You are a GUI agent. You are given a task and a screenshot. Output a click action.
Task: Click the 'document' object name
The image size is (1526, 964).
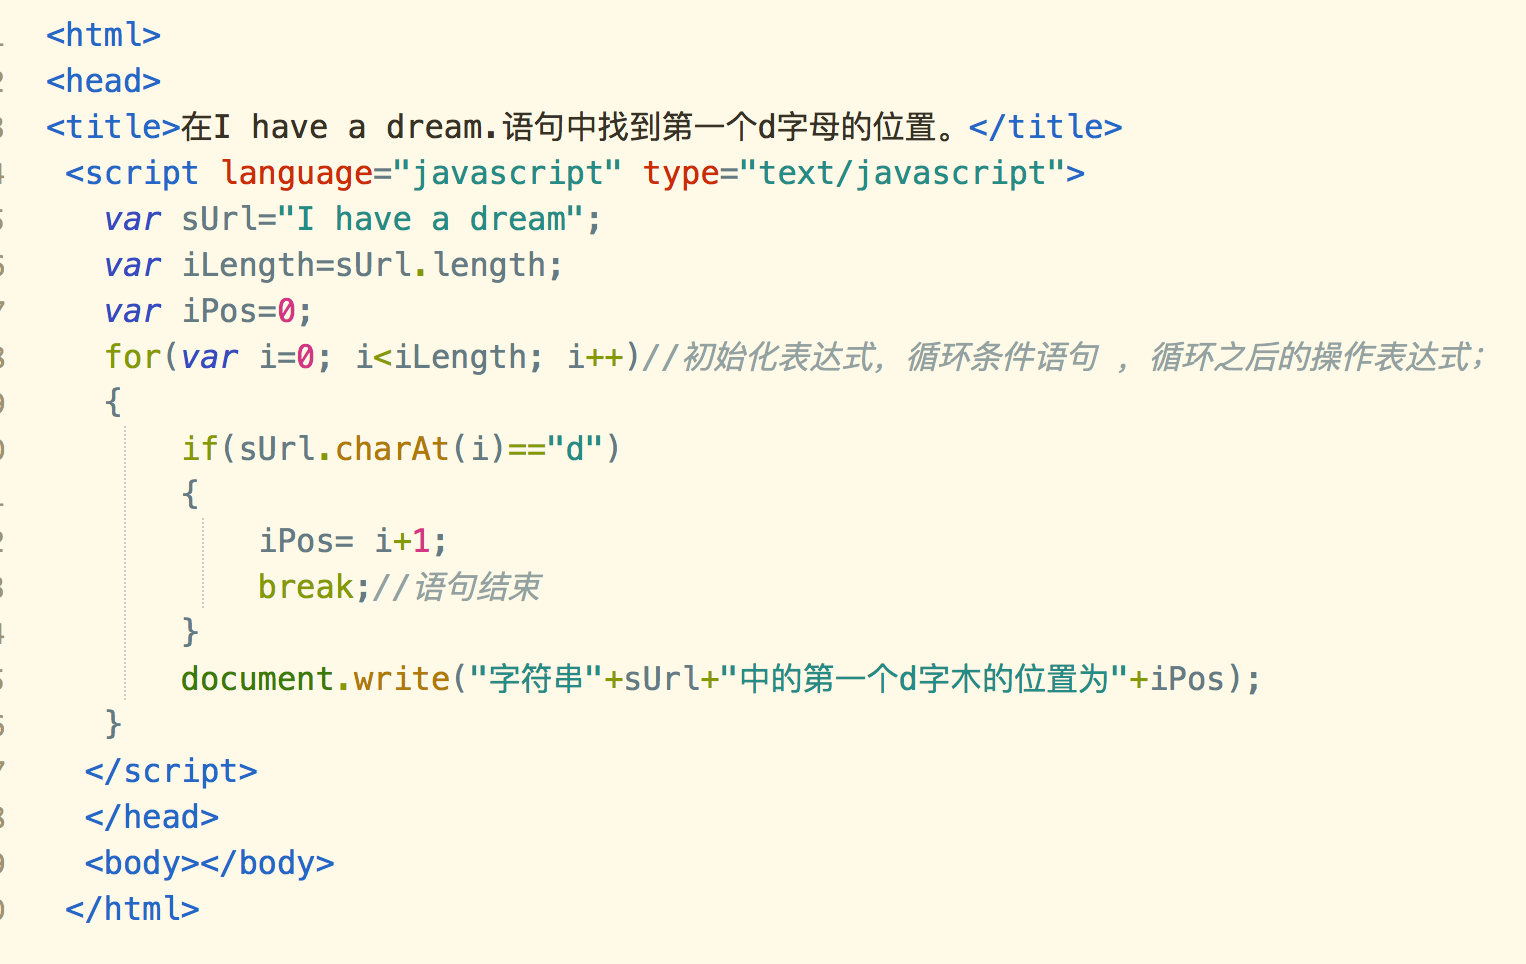click(257, 679)
